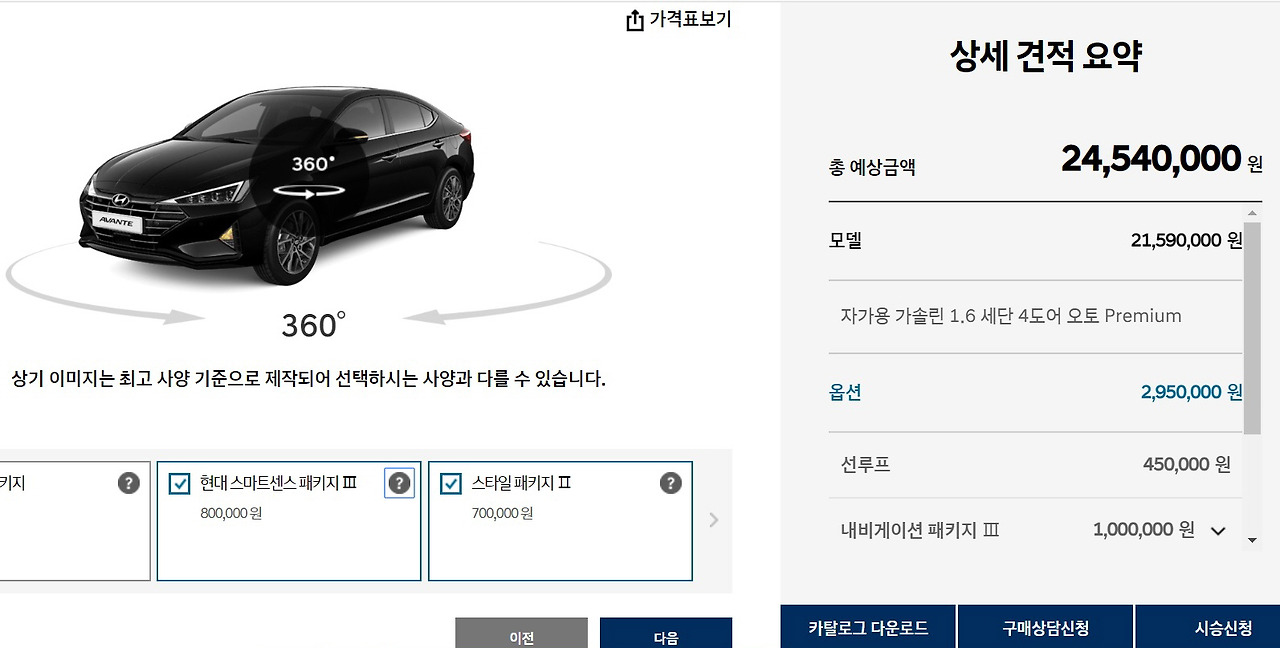Click the 구매상담신청 tab

[1046, 628]
